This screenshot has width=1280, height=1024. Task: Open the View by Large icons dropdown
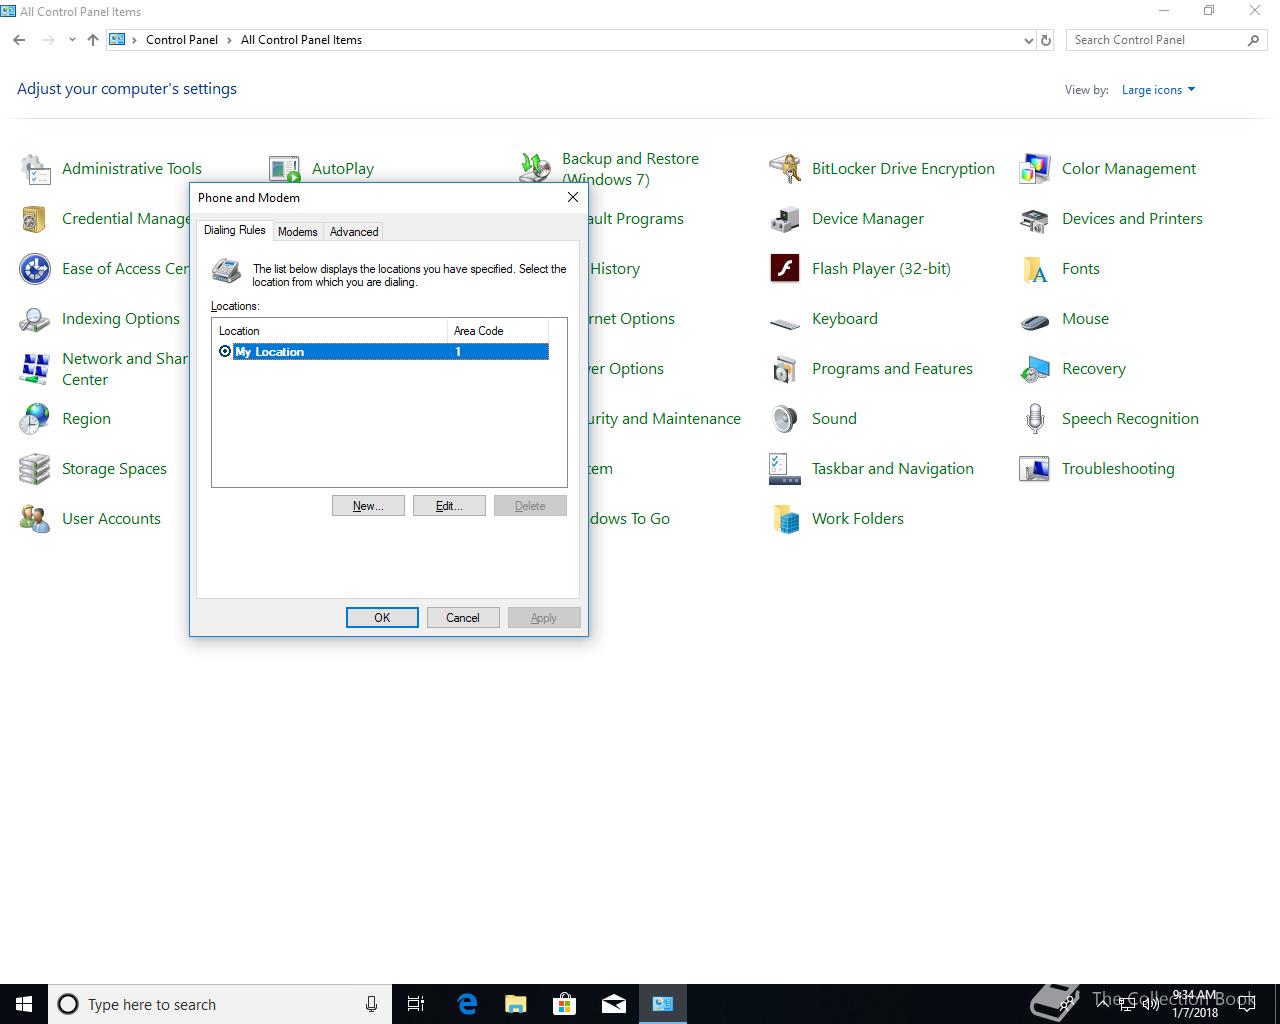click(1158, 90)
